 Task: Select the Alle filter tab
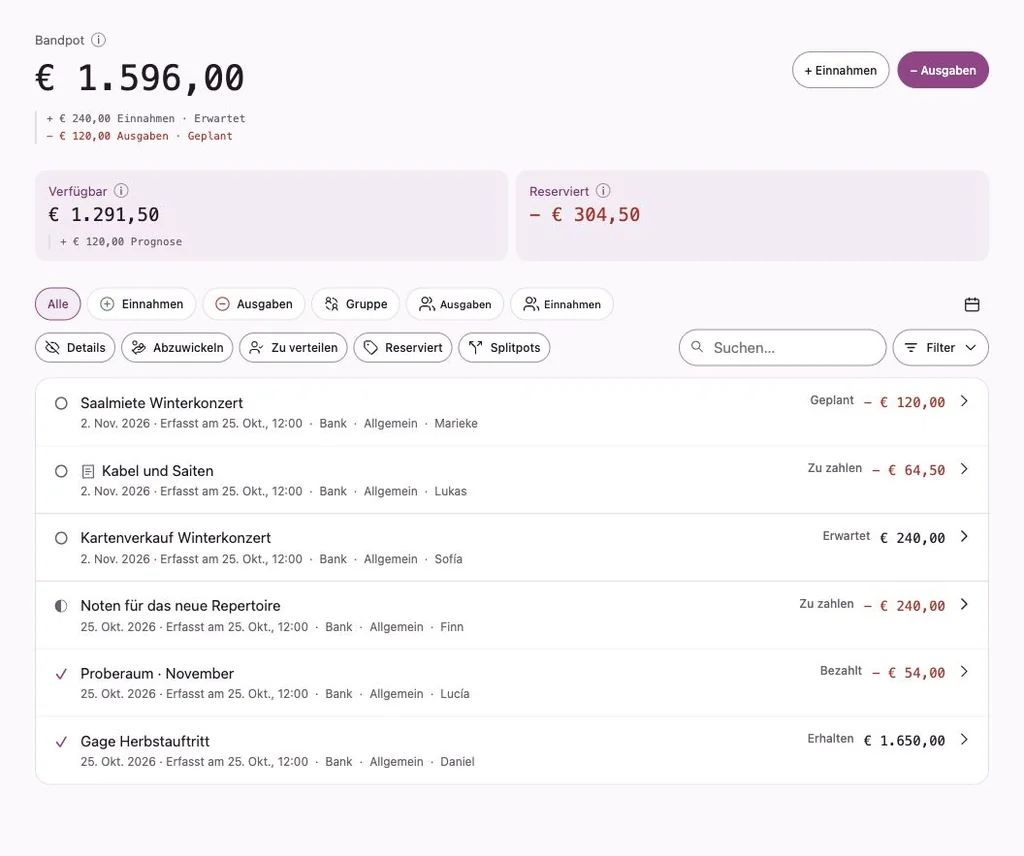point(57,304)
